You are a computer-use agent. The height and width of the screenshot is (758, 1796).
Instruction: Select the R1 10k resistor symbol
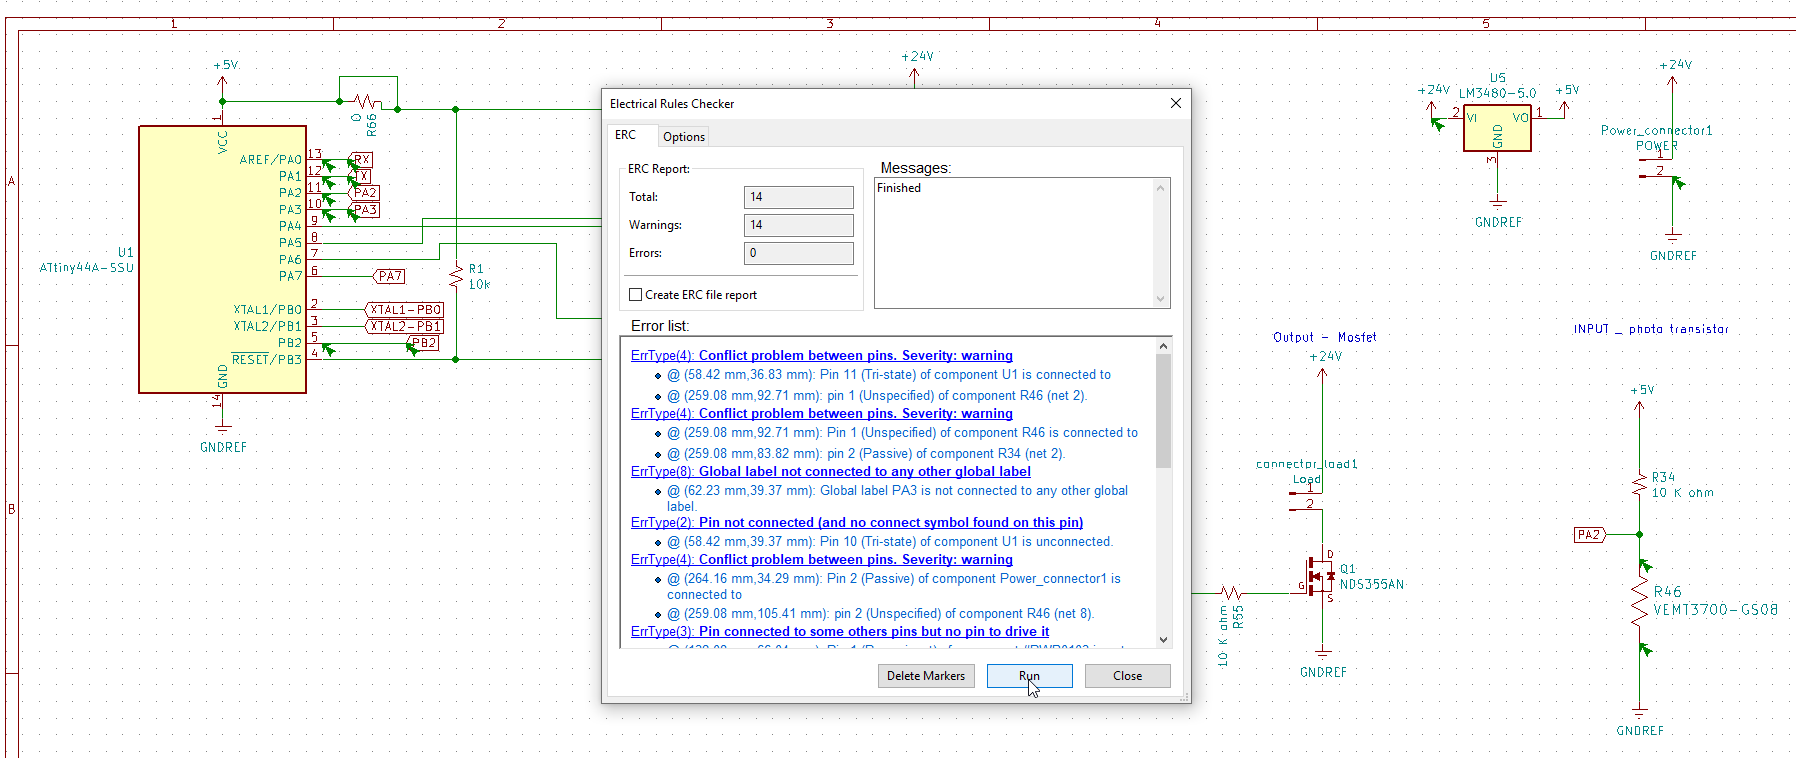pos(456,277)
